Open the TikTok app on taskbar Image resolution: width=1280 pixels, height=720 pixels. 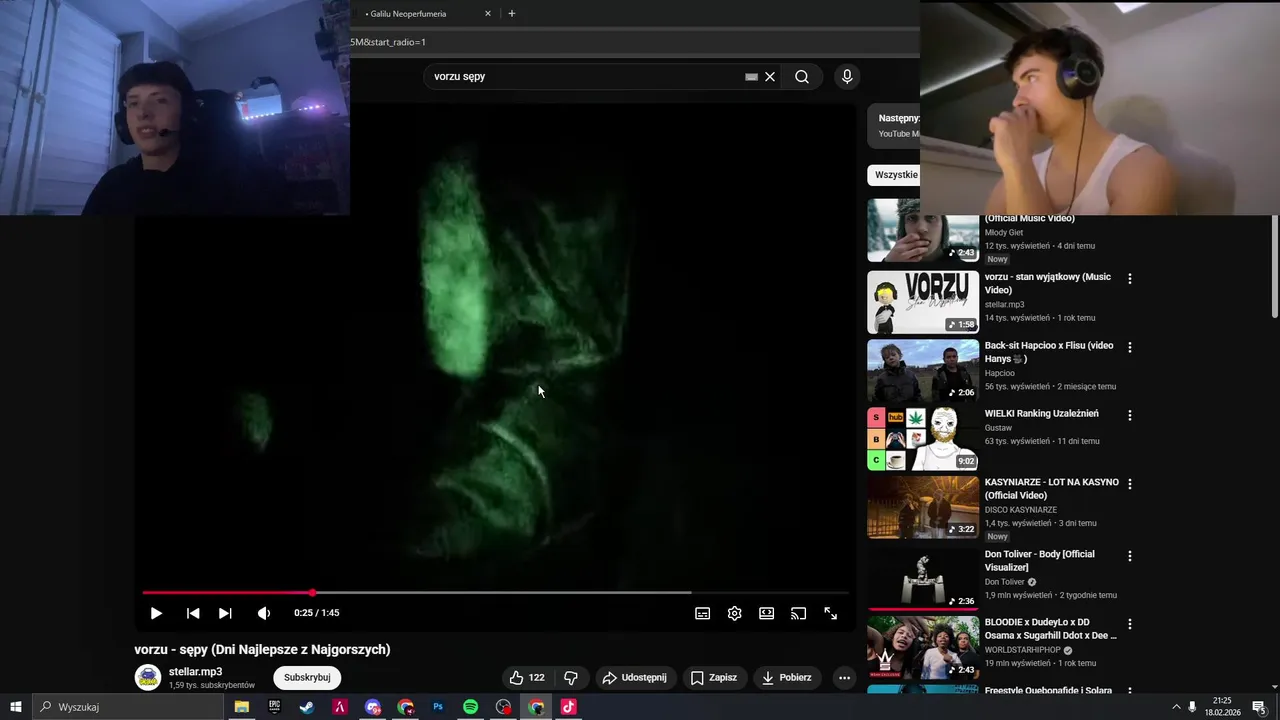coord(569,707)
